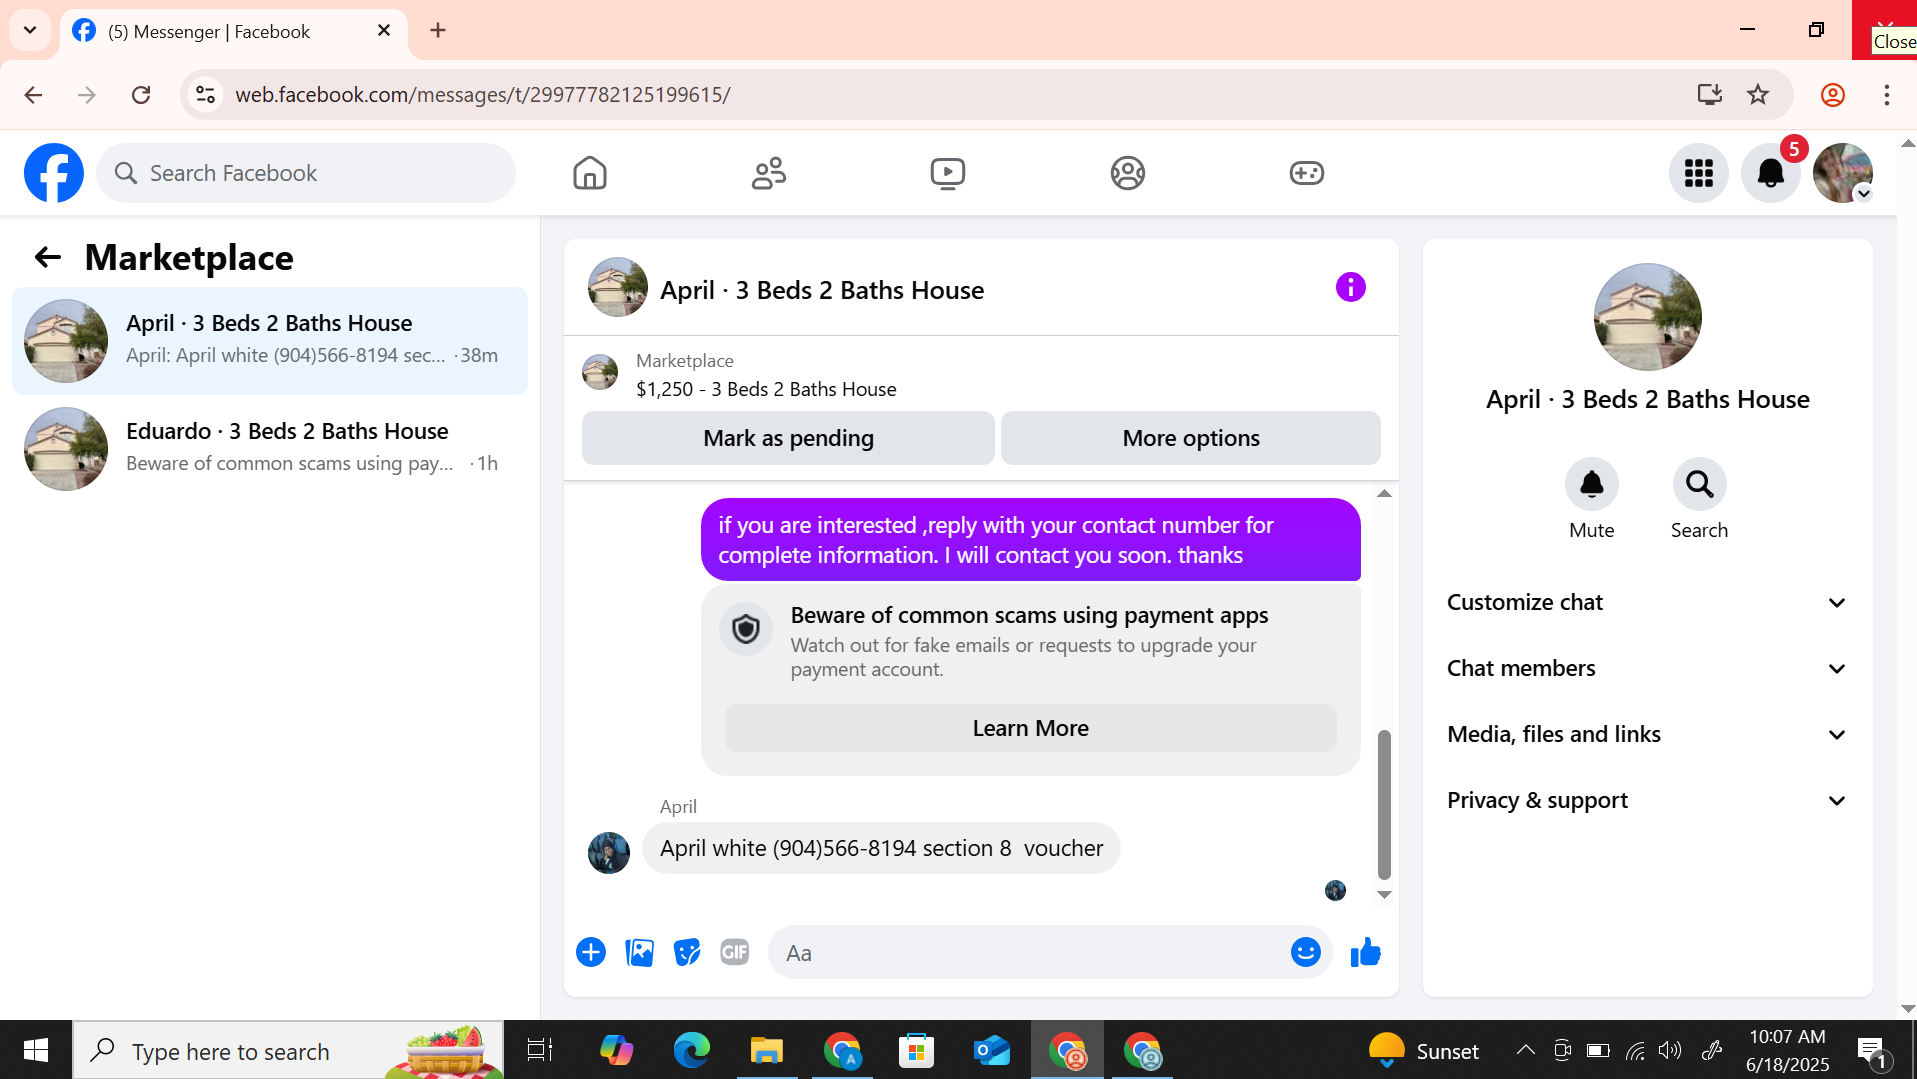Attach a photo using the image icon

point(639,952)
